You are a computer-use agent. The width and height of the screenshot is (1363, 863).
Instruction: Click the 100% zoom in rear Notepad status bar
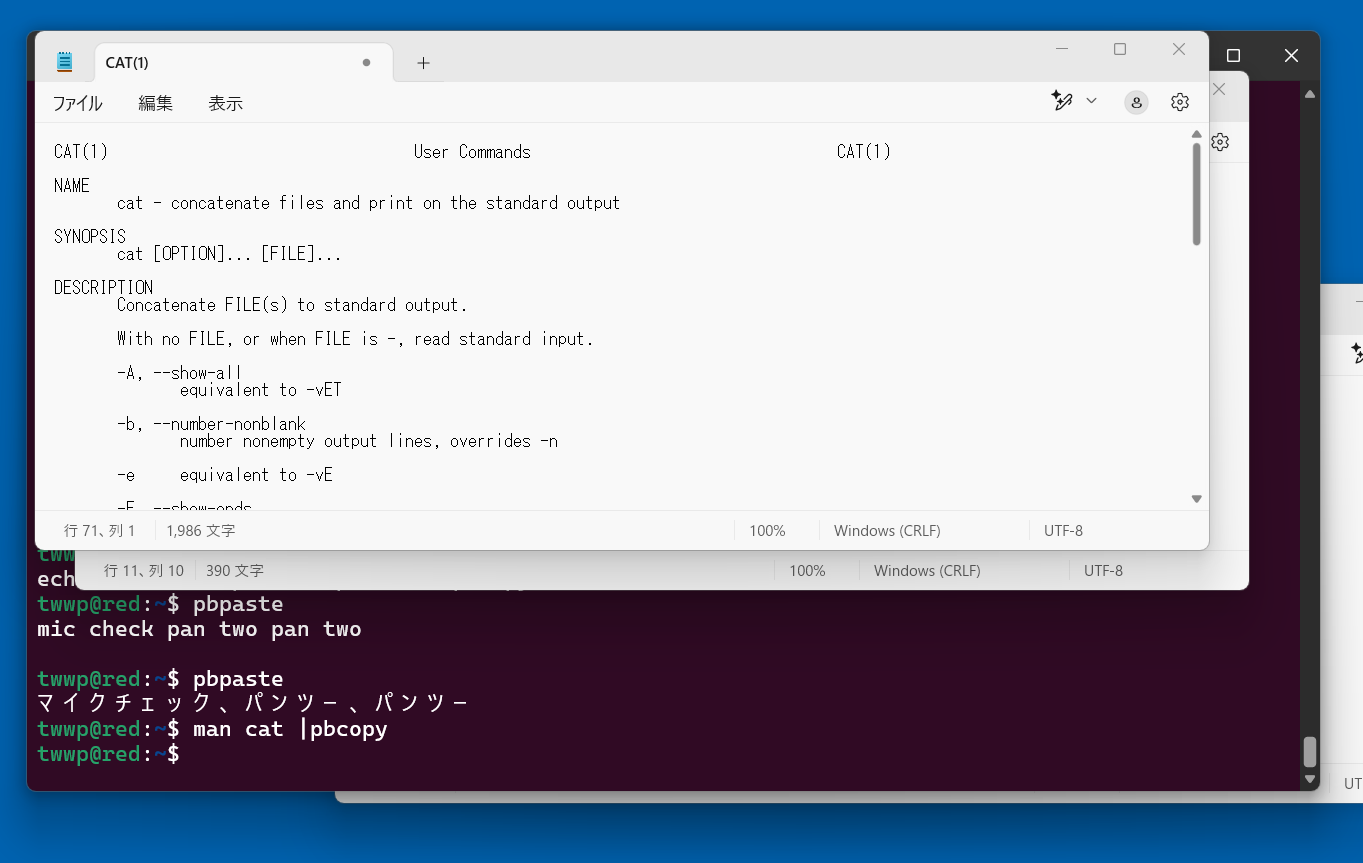[807, 571]
